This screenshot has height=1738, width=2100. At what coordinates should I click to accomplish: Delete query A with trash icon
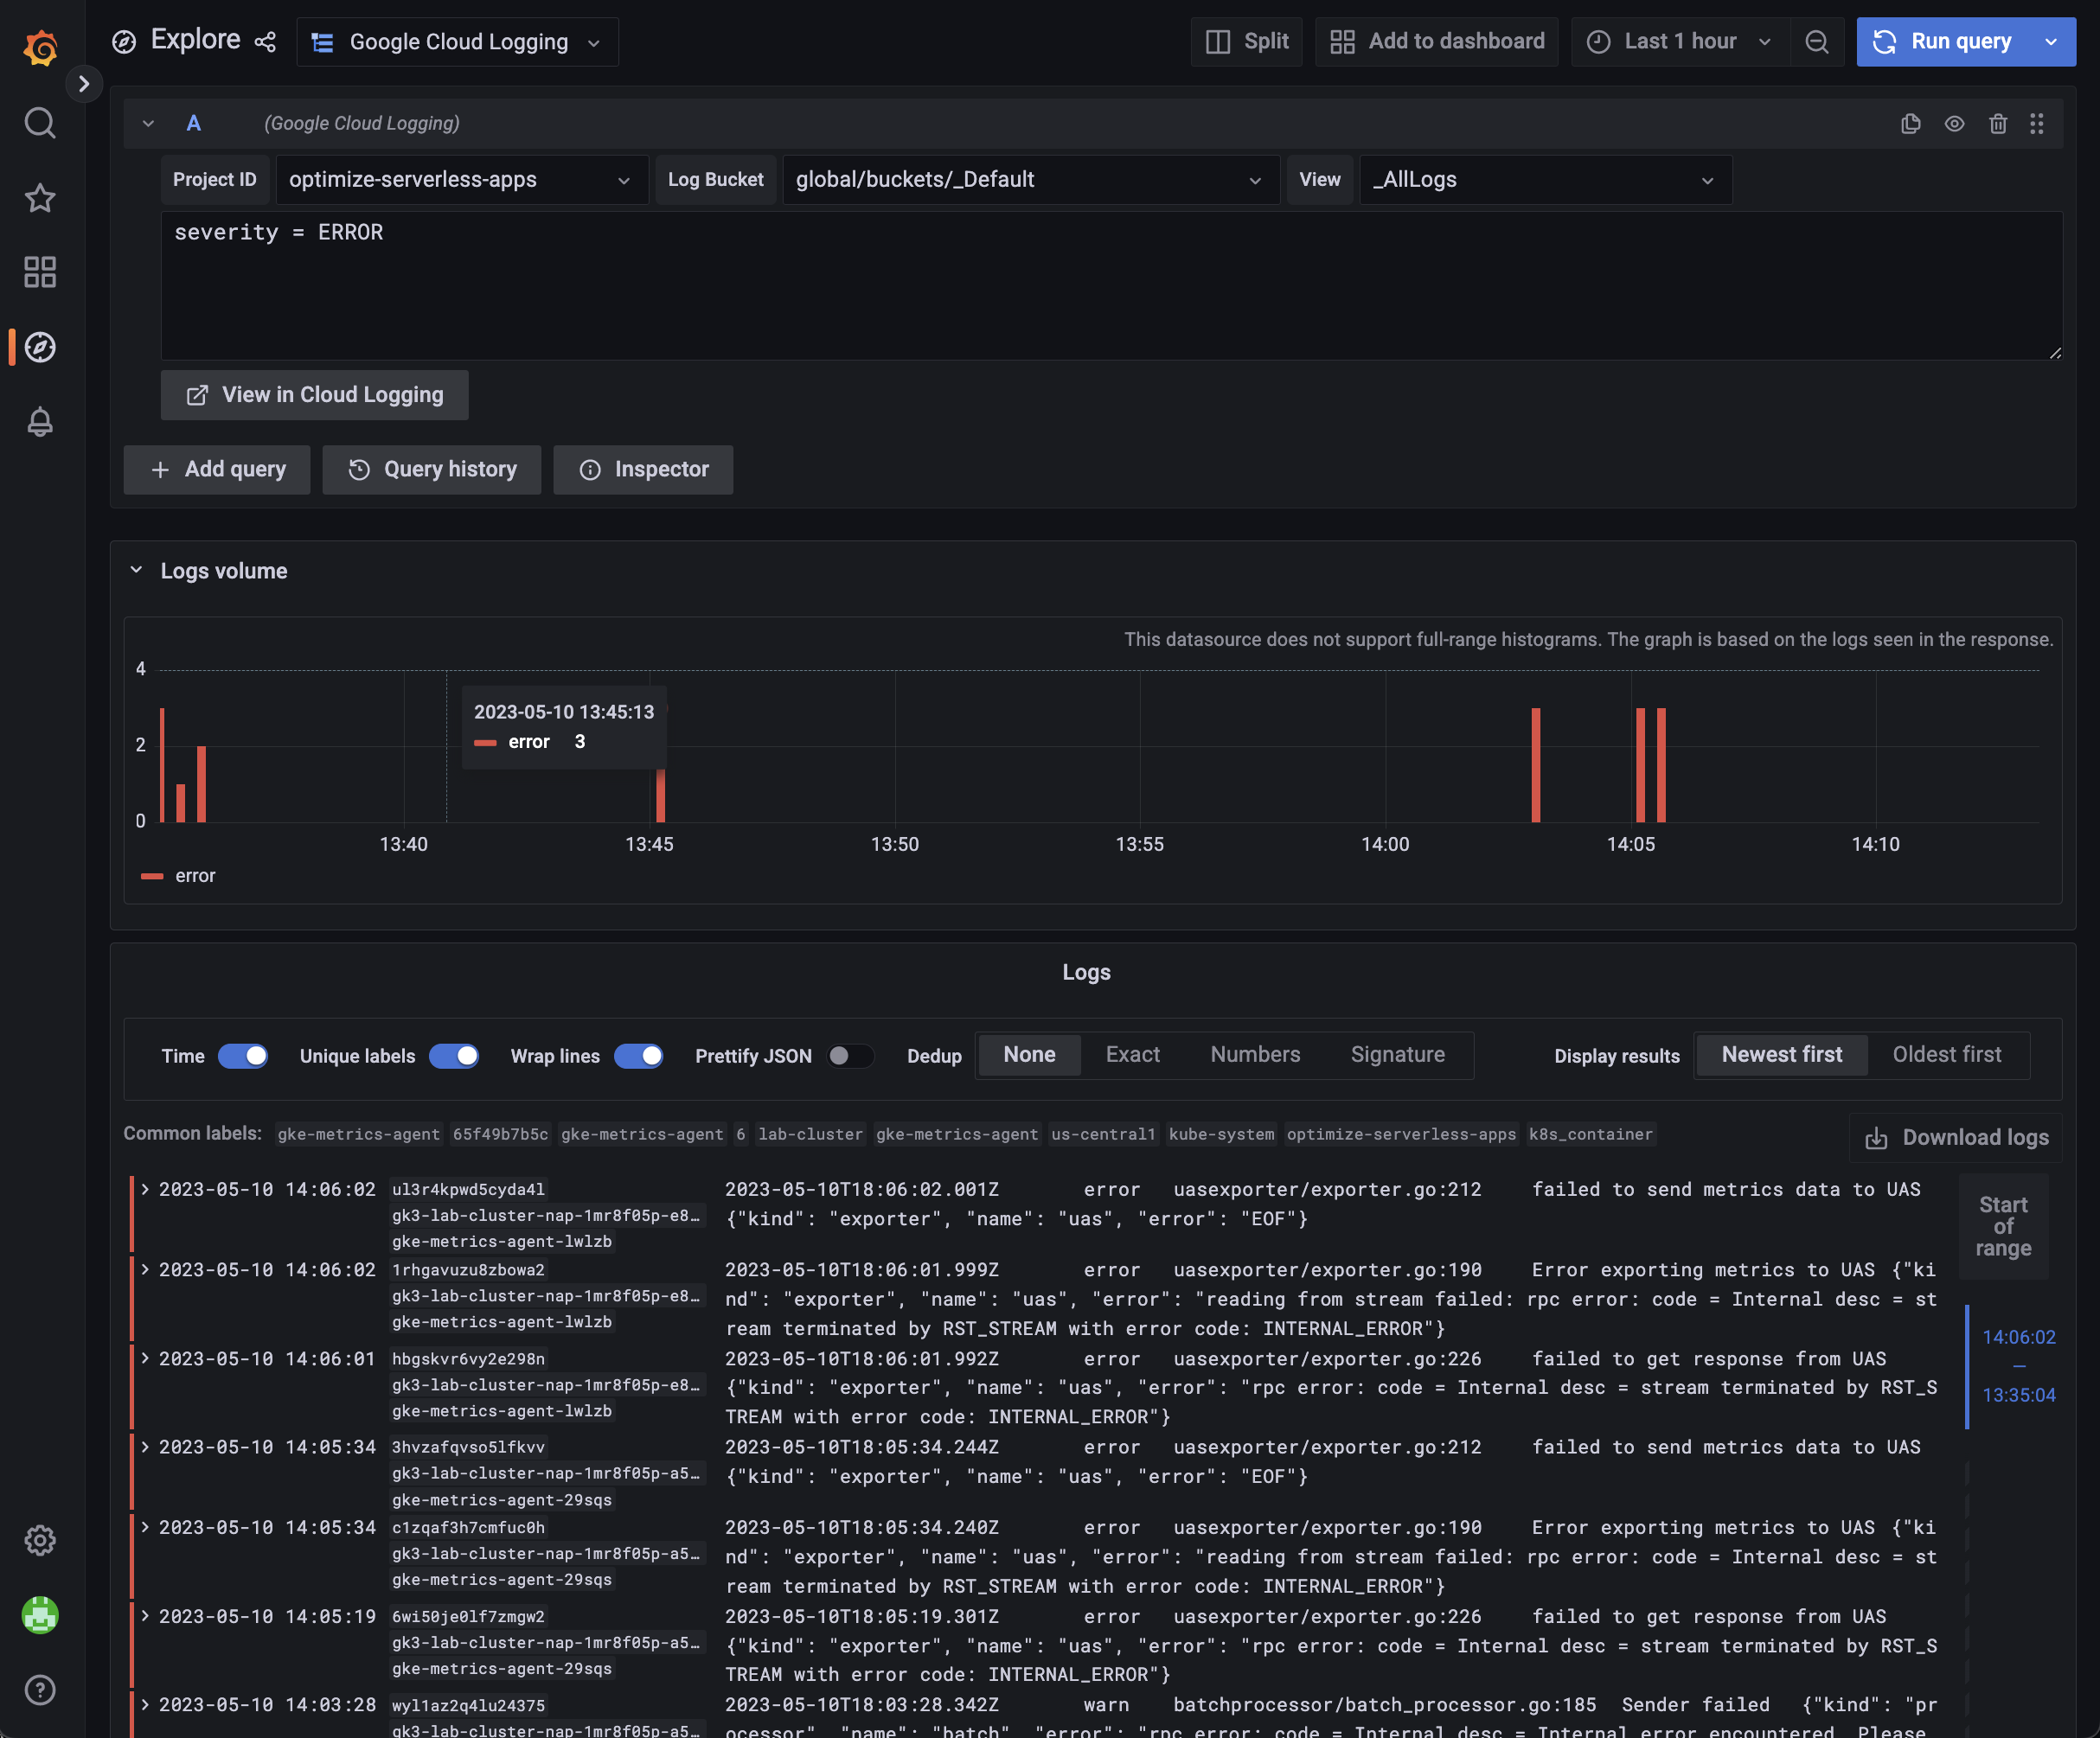tap(1997, 123)
